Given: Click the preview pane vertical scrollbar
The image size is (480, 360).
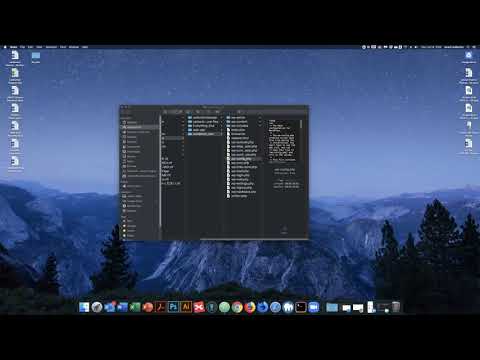Looking at the screenshot, I should pos(302,124).
